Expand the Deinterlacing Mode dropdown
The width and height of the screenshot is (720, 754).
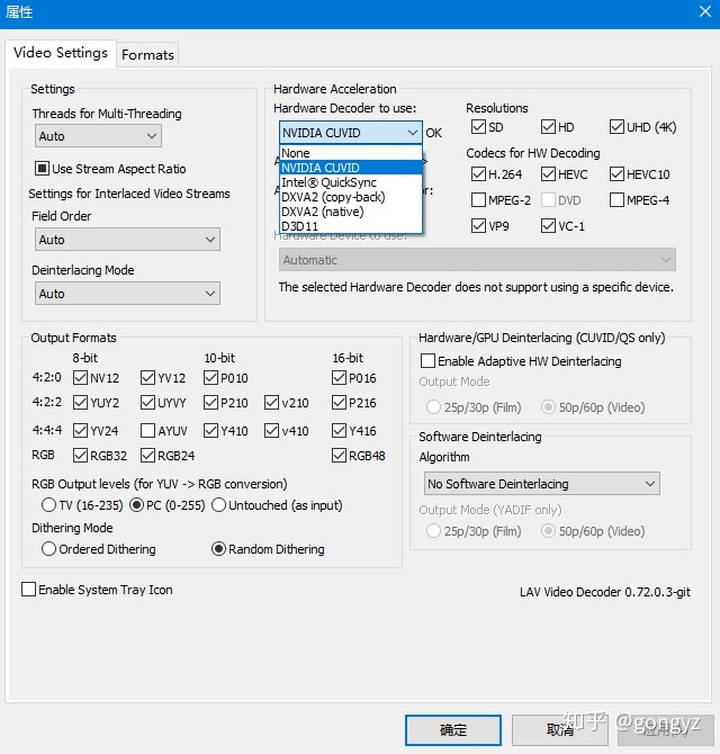click(126, 294)
